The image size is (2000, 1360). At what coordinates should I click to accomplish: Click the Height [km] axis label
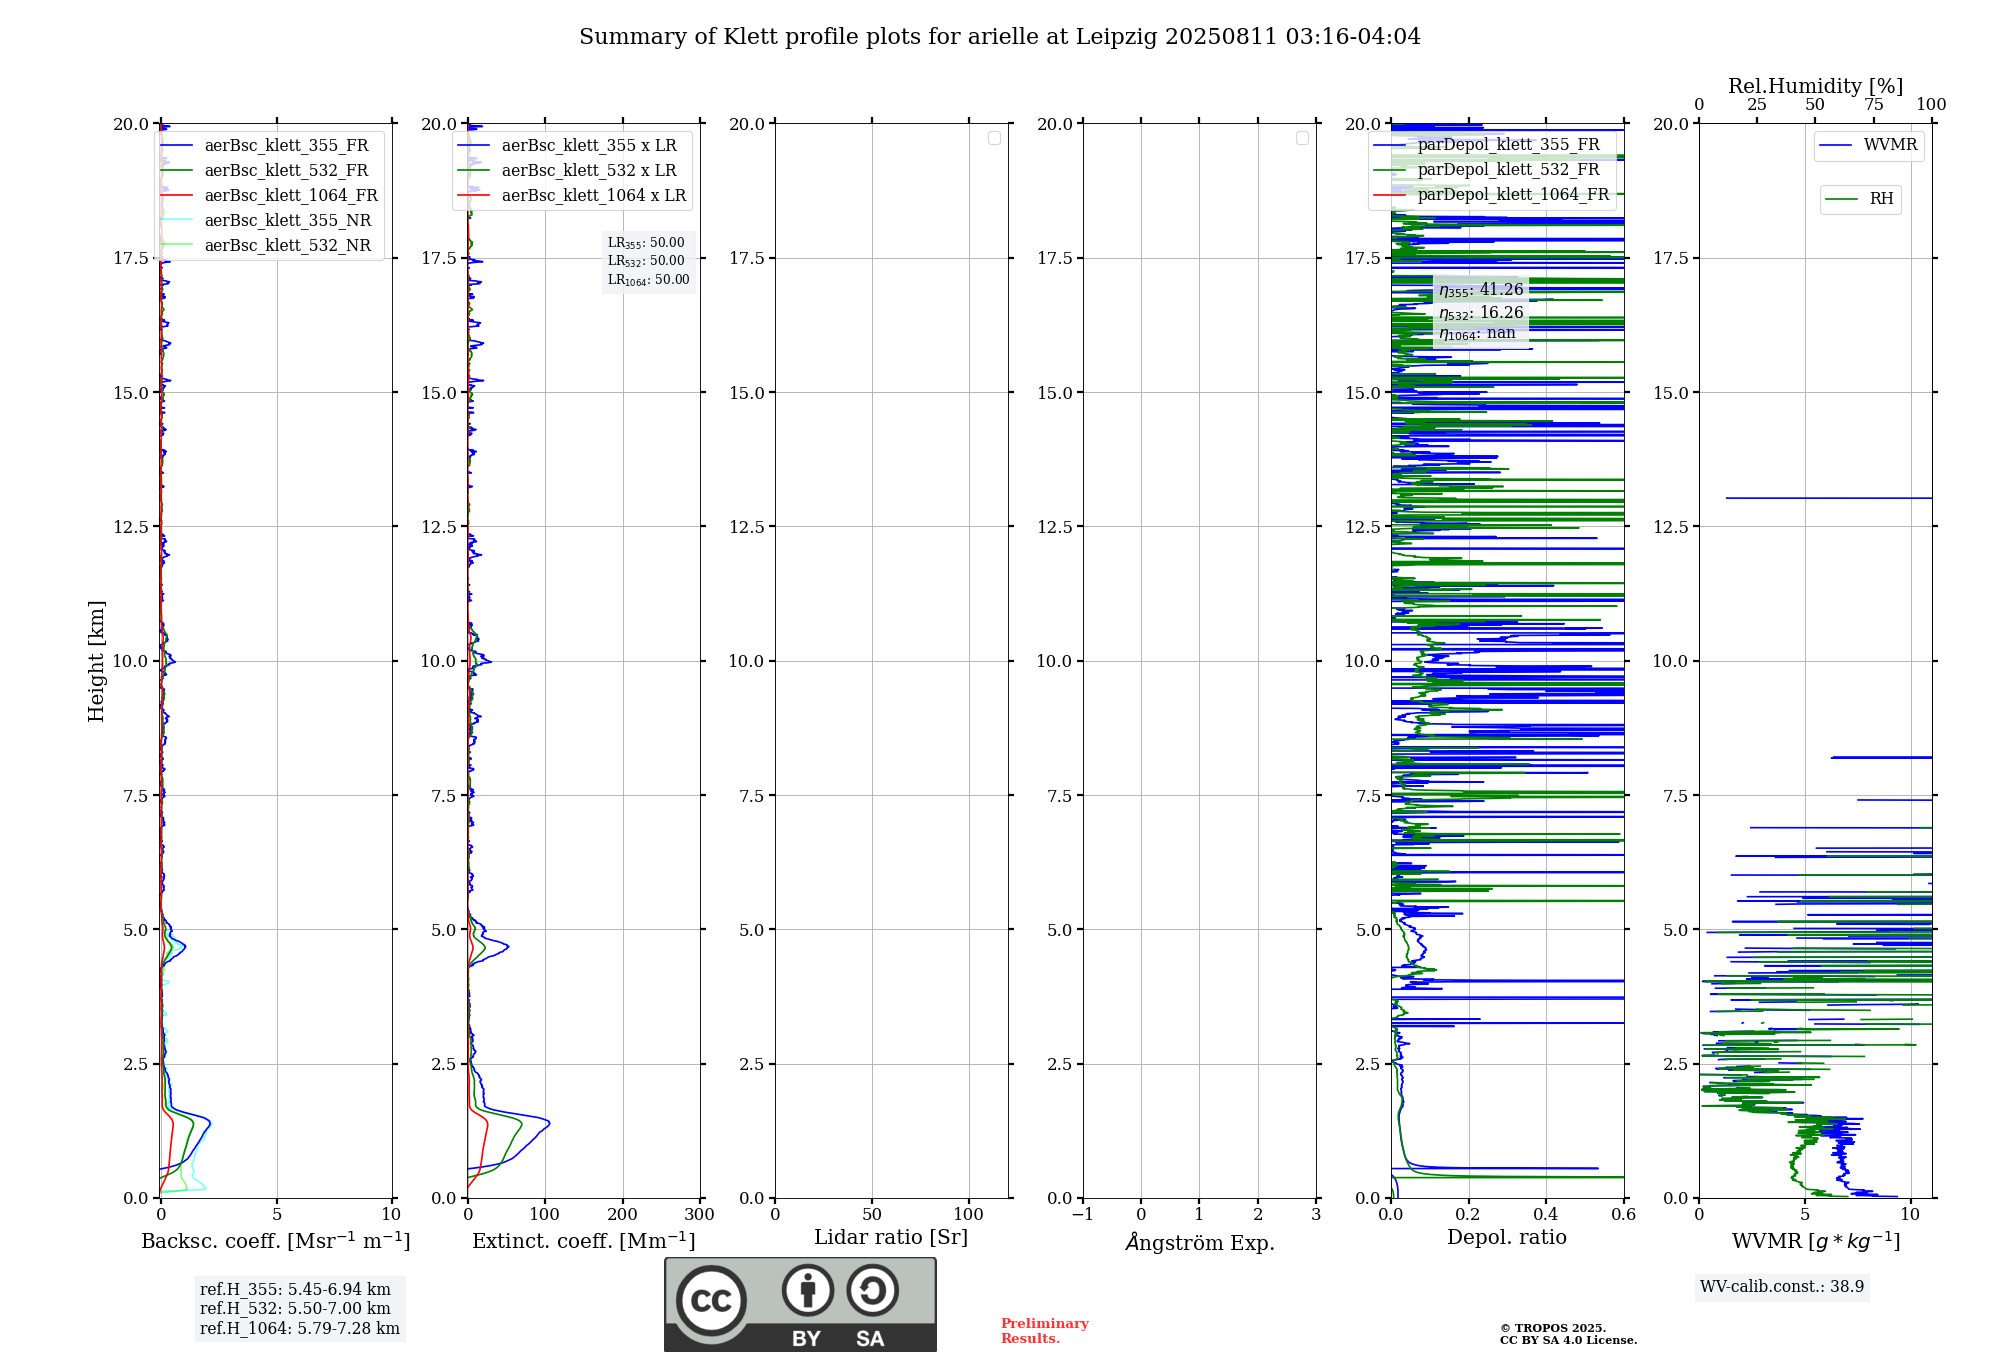pyautogui.click(x=96, y=661)
